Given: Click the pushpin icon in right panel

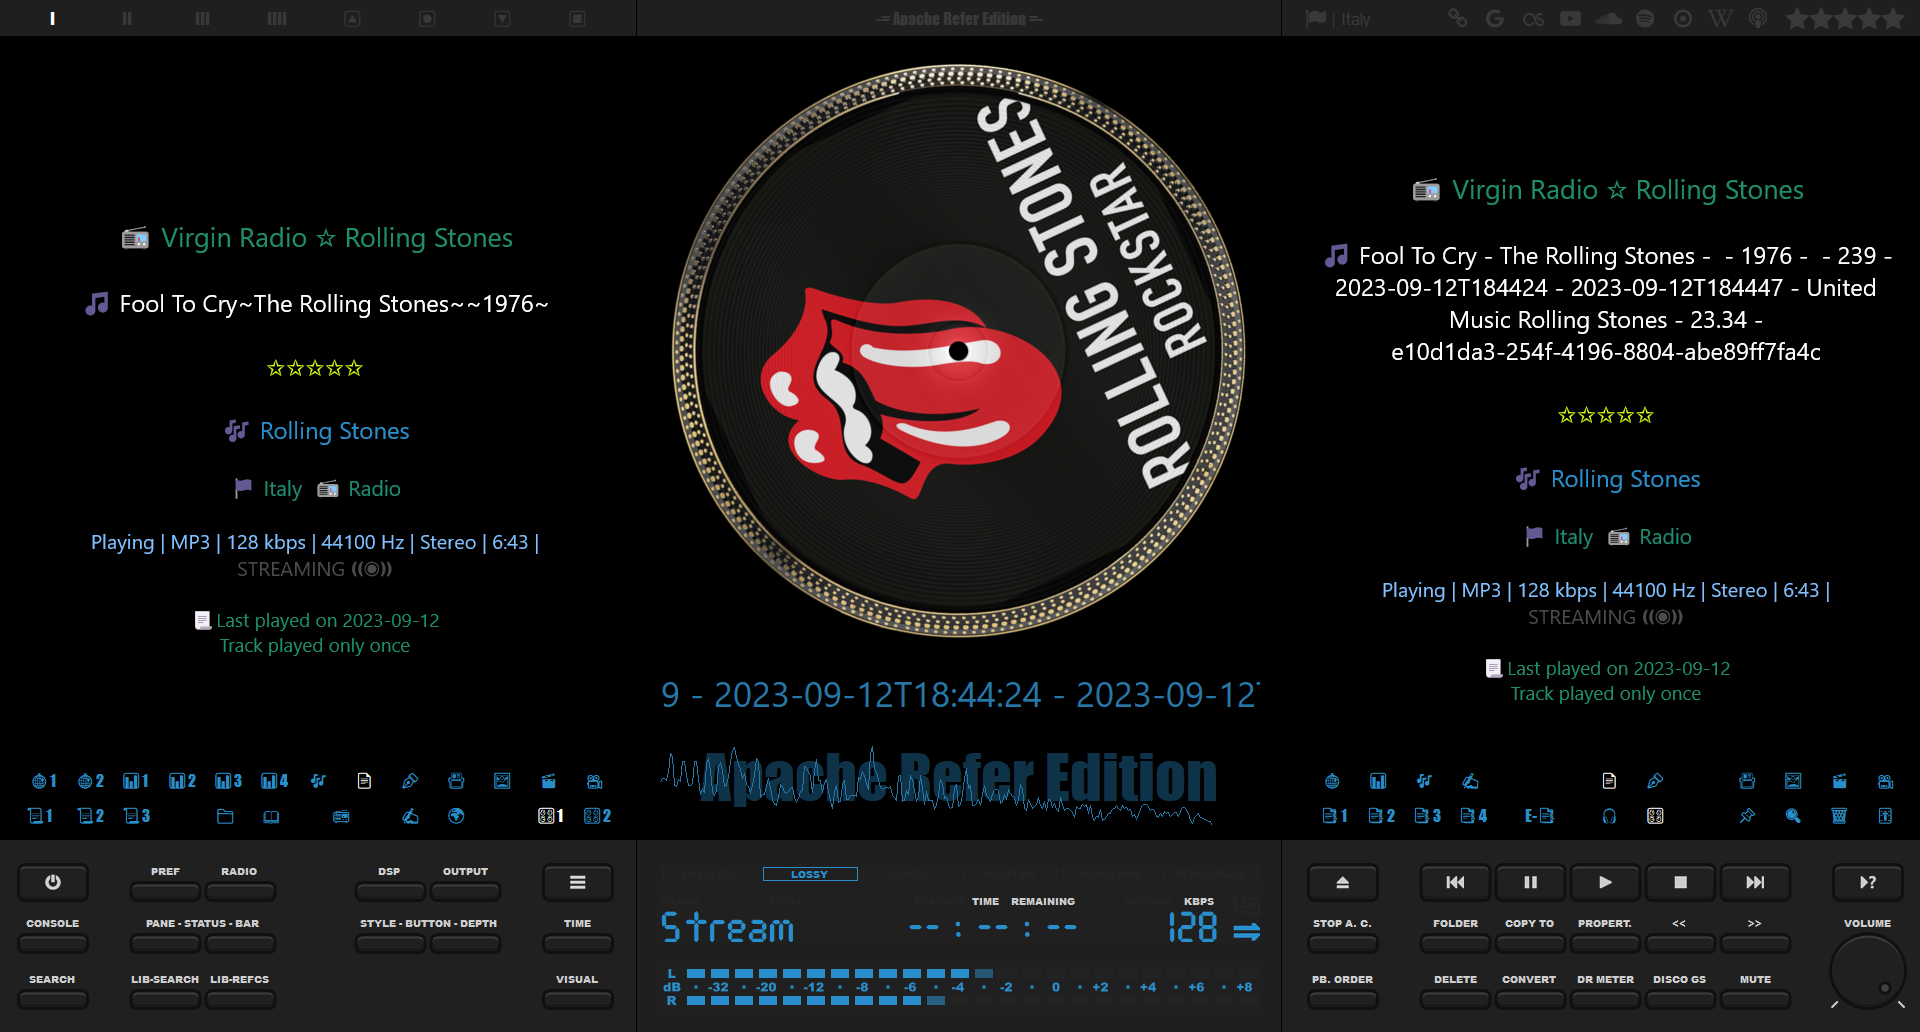Looking at the screenshot, I should pyautogui.click(x=1747, y=816).
